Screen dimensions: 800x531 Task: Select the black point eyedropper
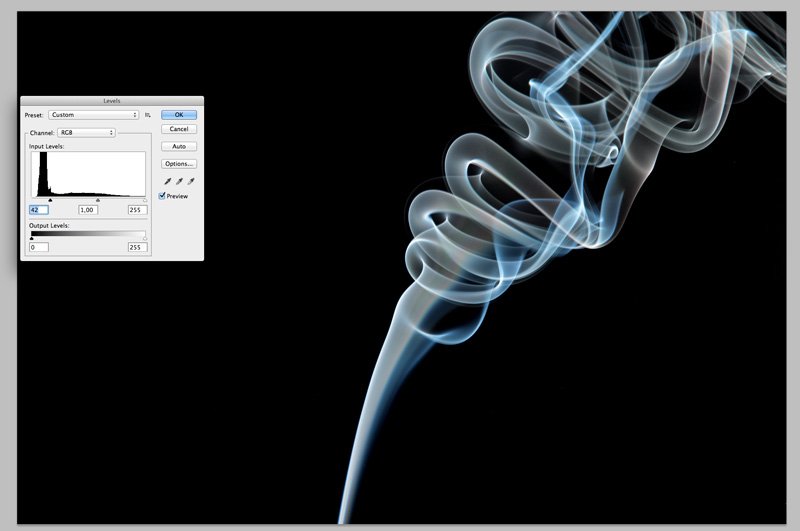point(168,181)
